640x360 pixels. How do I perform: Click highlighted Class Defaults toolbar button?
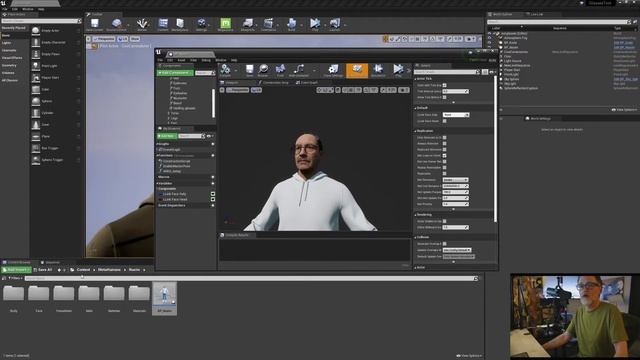pyautogui.click(x=357, y=71)
